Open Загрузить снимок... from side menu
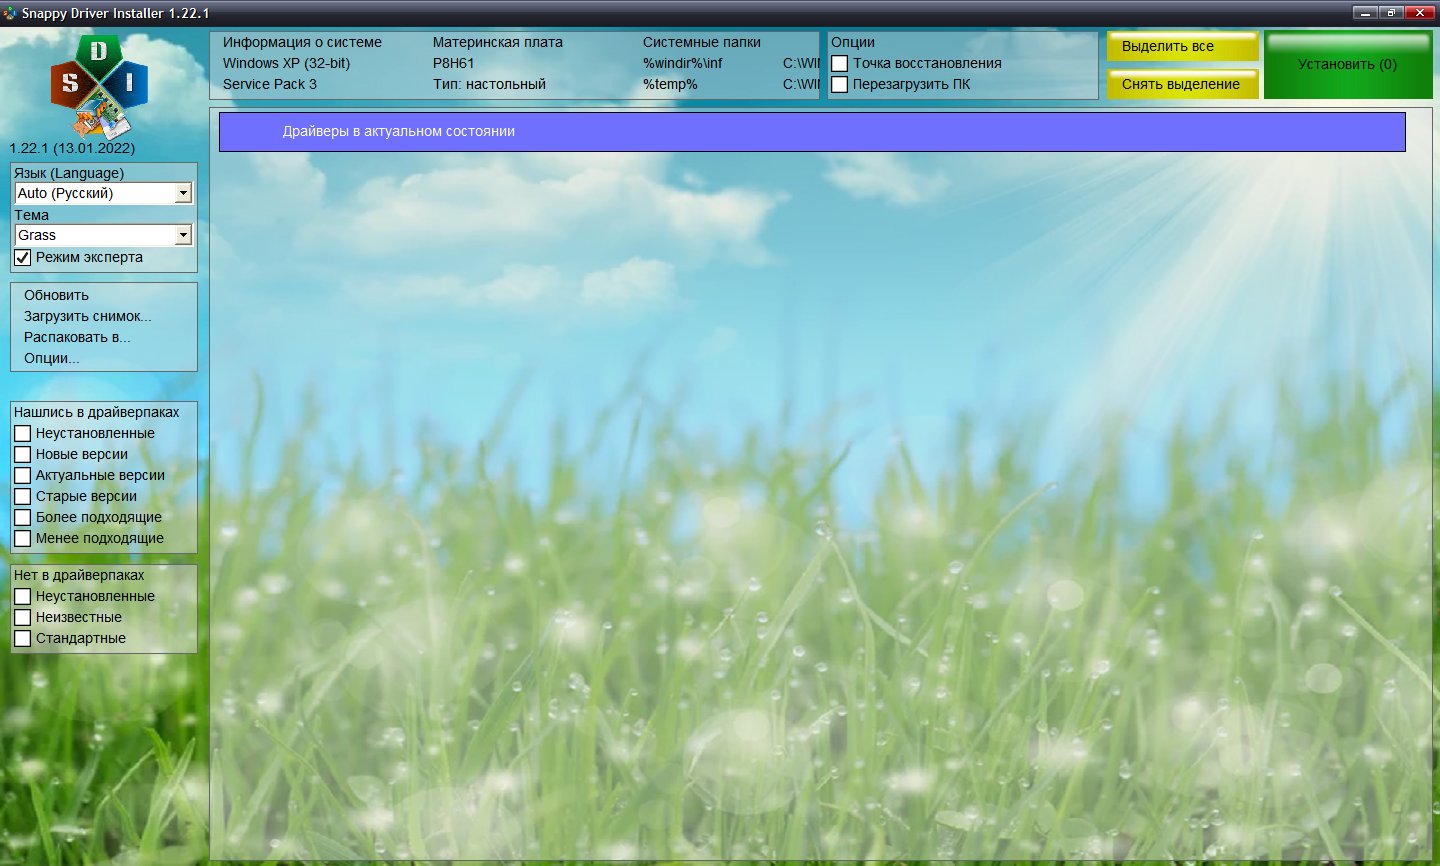 [88, 317]
